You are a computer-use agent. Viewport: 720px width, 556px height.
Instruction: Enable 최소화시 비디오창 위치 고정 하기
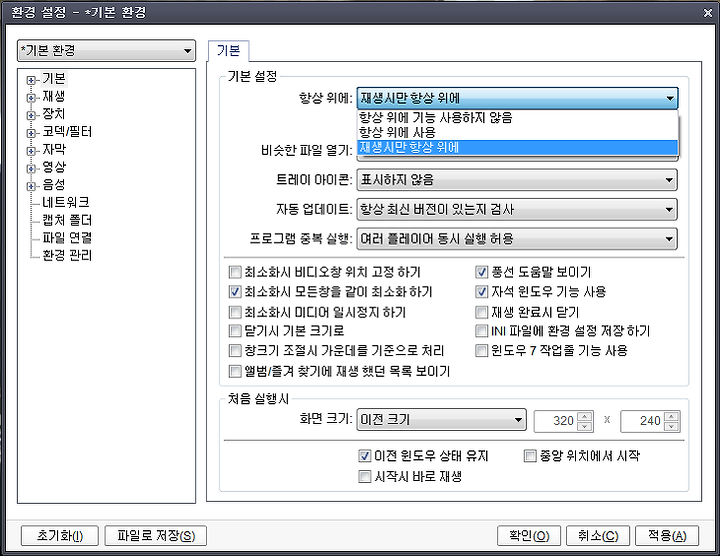click(235, 272)
